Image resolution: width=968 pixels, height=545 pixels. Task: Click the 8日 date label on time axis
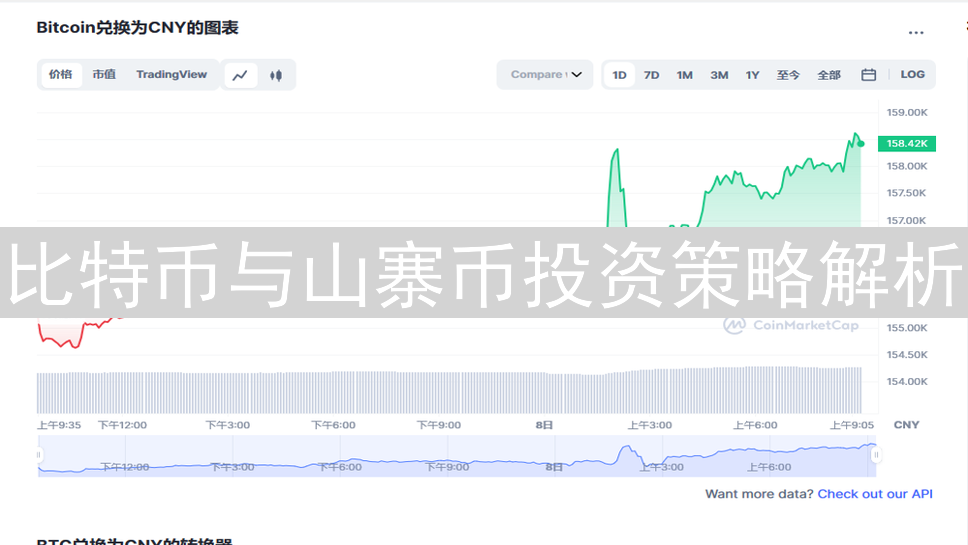coord(544,425)
